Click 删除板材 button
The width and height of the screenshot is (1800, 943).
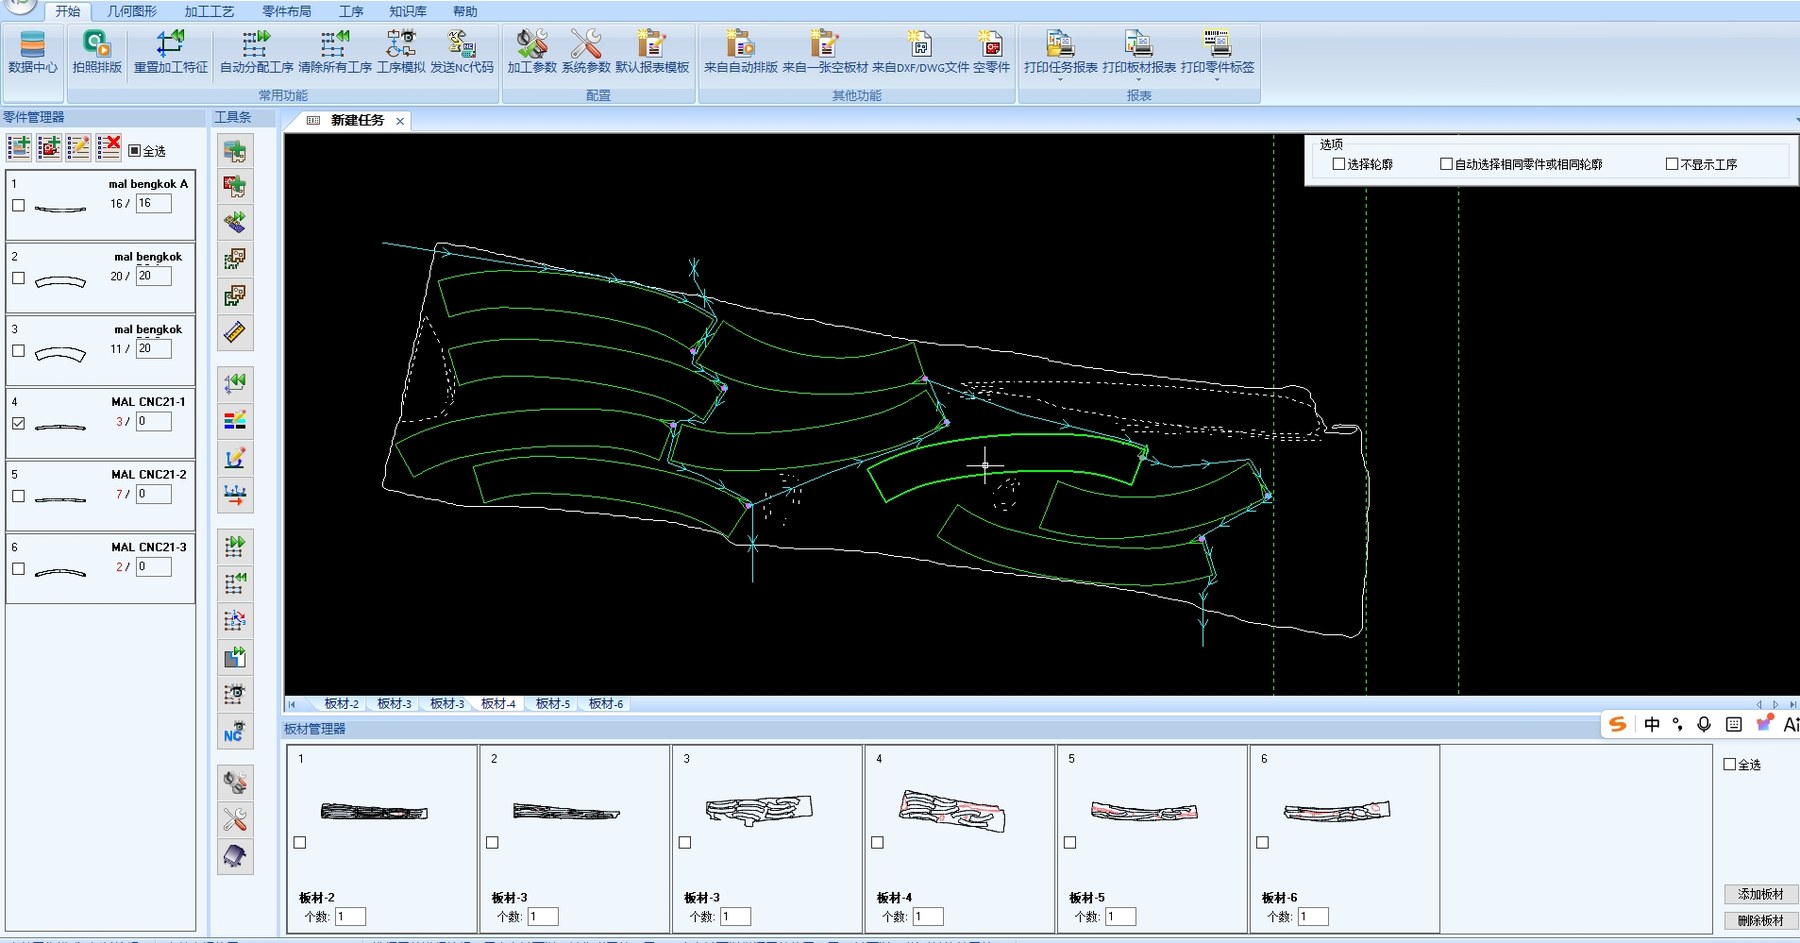pyautogui.click(x=1760, y=921)
